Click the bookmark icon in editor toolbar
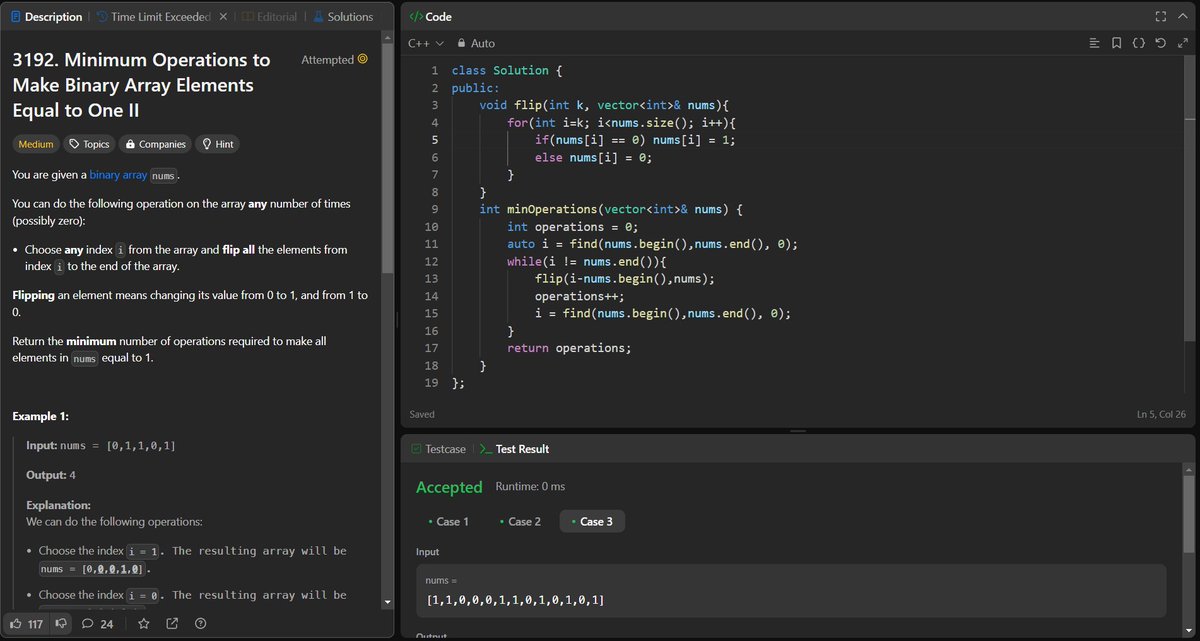 [x=1117, y=44]
